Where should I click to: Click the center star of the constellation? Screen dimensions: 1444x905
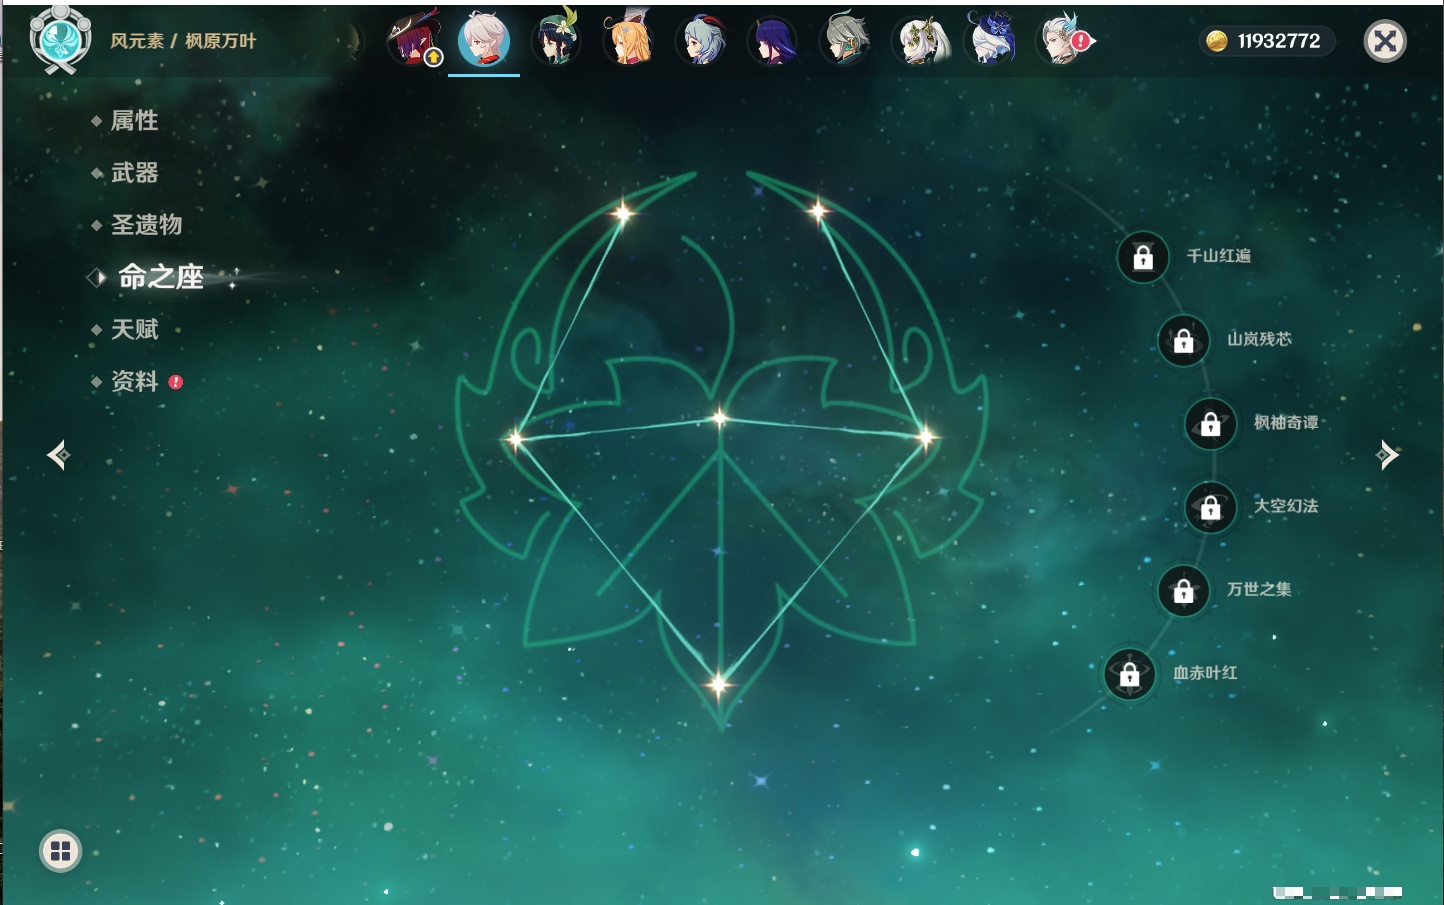(x=719, y=419)
